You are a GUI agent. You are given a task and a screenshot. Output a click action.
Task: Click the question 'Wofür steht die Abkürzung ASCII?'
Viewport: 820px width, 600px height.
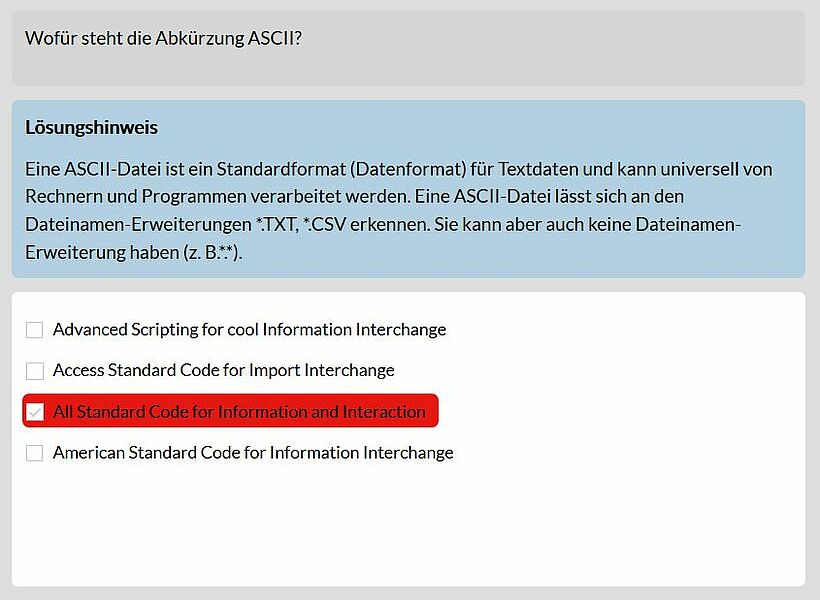tap(164, 39)
